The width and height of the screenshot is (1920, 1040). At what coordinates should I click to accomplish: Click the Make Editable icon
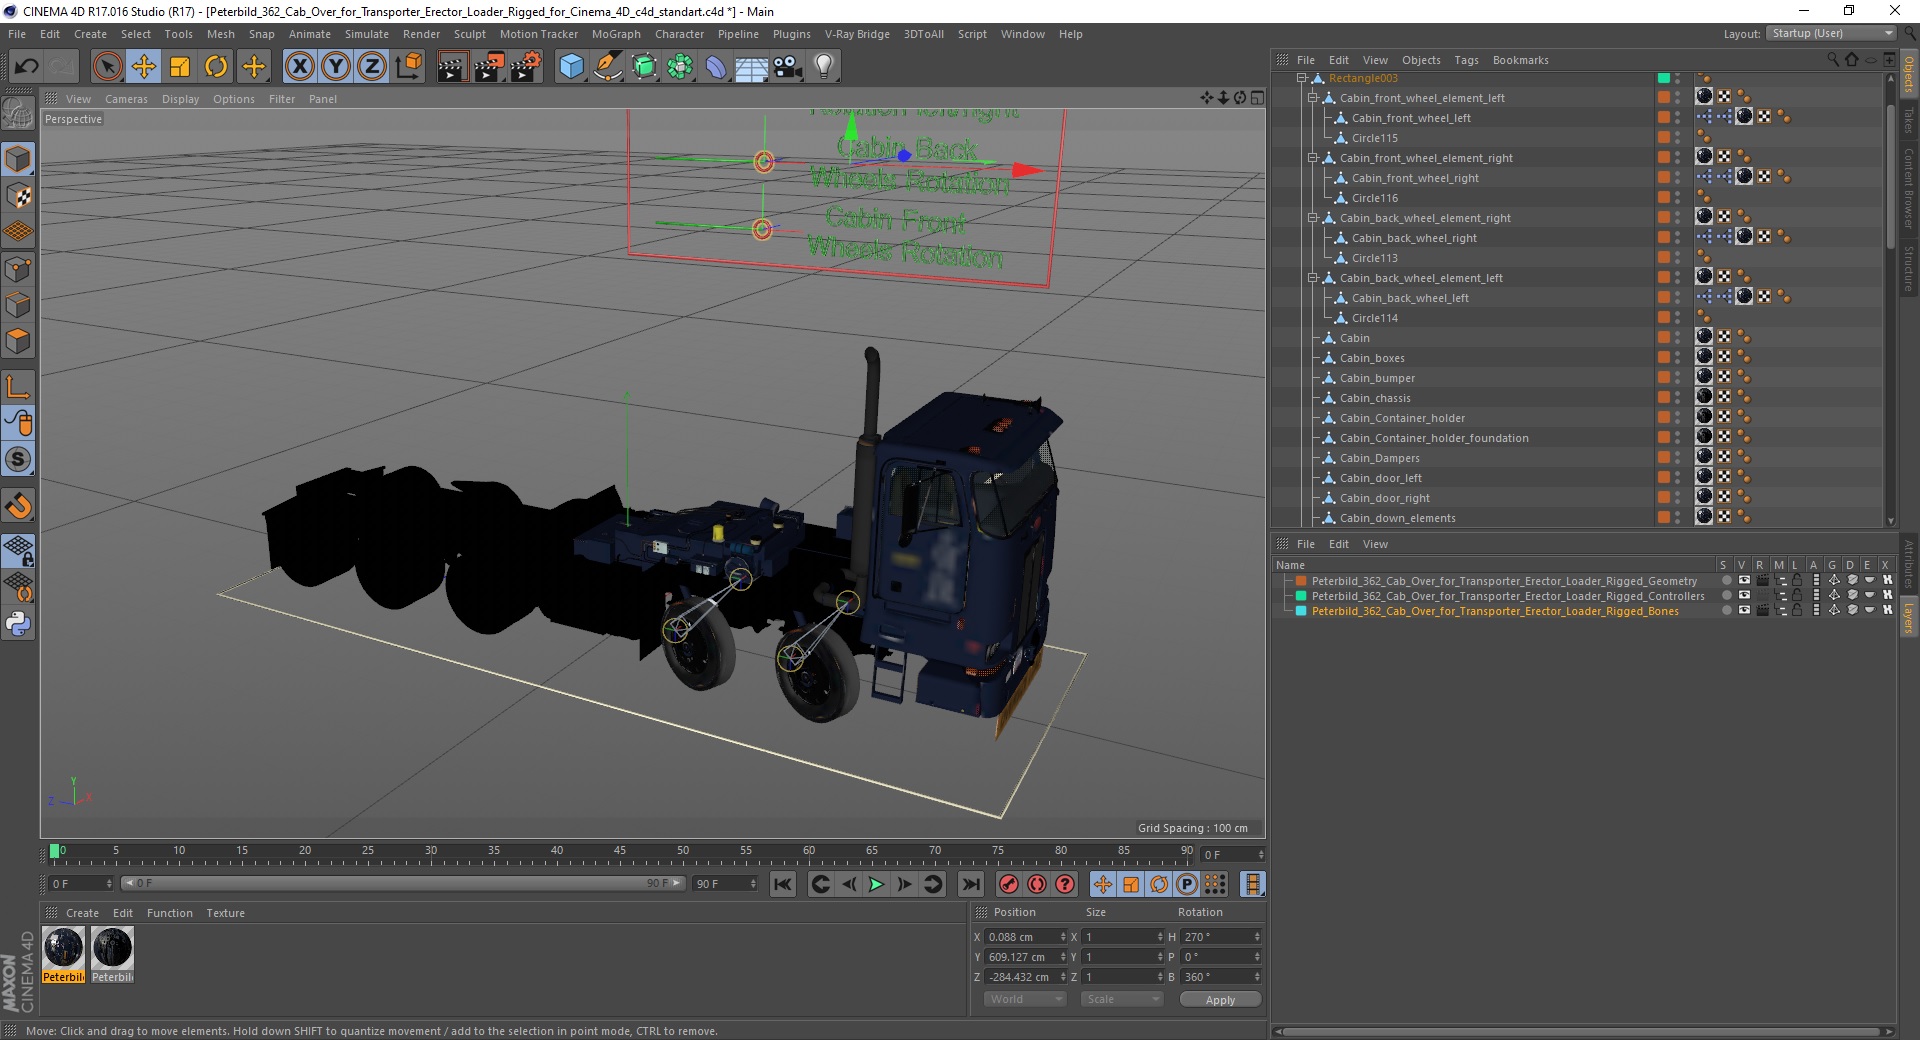(18, 115)
